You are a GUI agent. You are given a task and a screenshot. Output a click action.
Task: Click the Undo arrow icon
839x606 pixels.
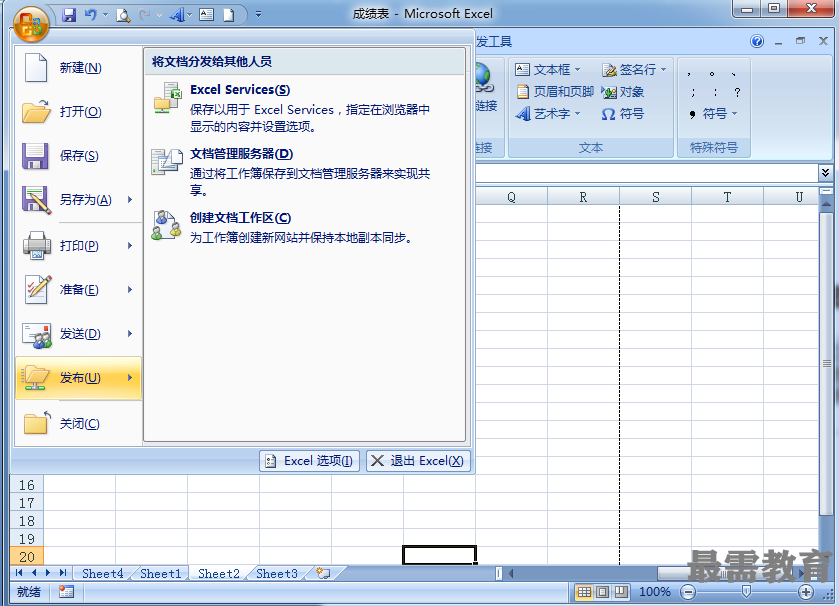(90, 15)
